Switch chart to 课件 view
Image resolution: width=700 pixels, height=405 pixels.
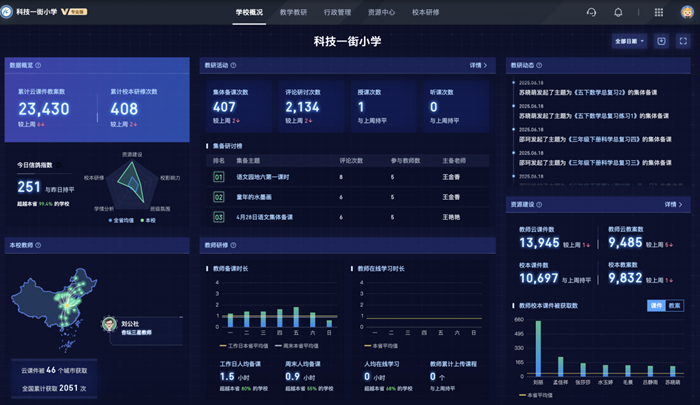click(657, 305)
